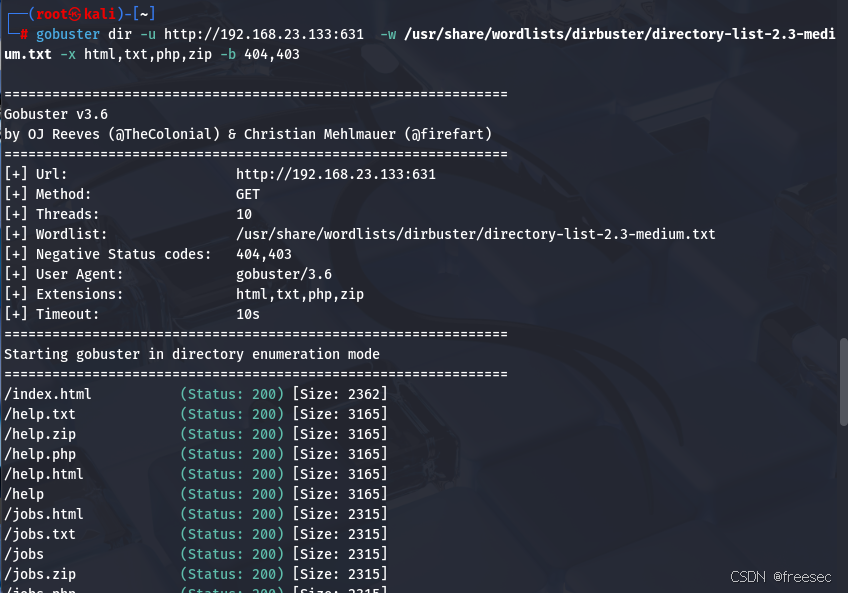Click the '[+] Method:' label
The height and width of the screenshot is (593, 848).
pos(48,194)
